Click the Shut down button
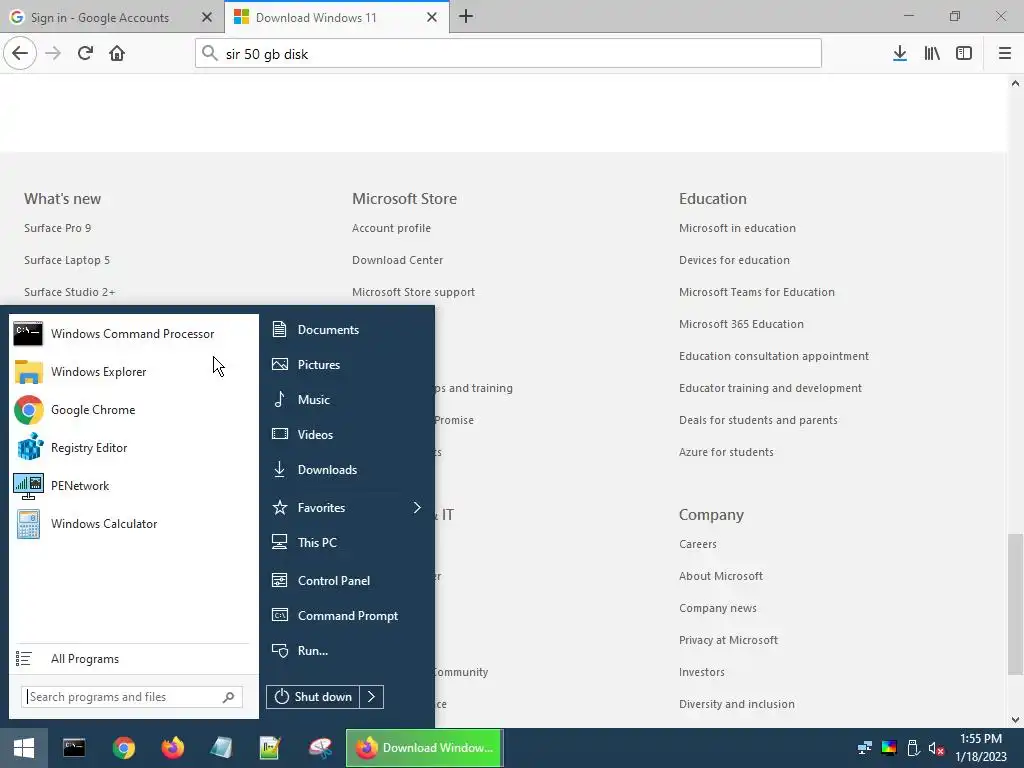Viewport: 1024px width, 768px height. click(x=313, y=697)
